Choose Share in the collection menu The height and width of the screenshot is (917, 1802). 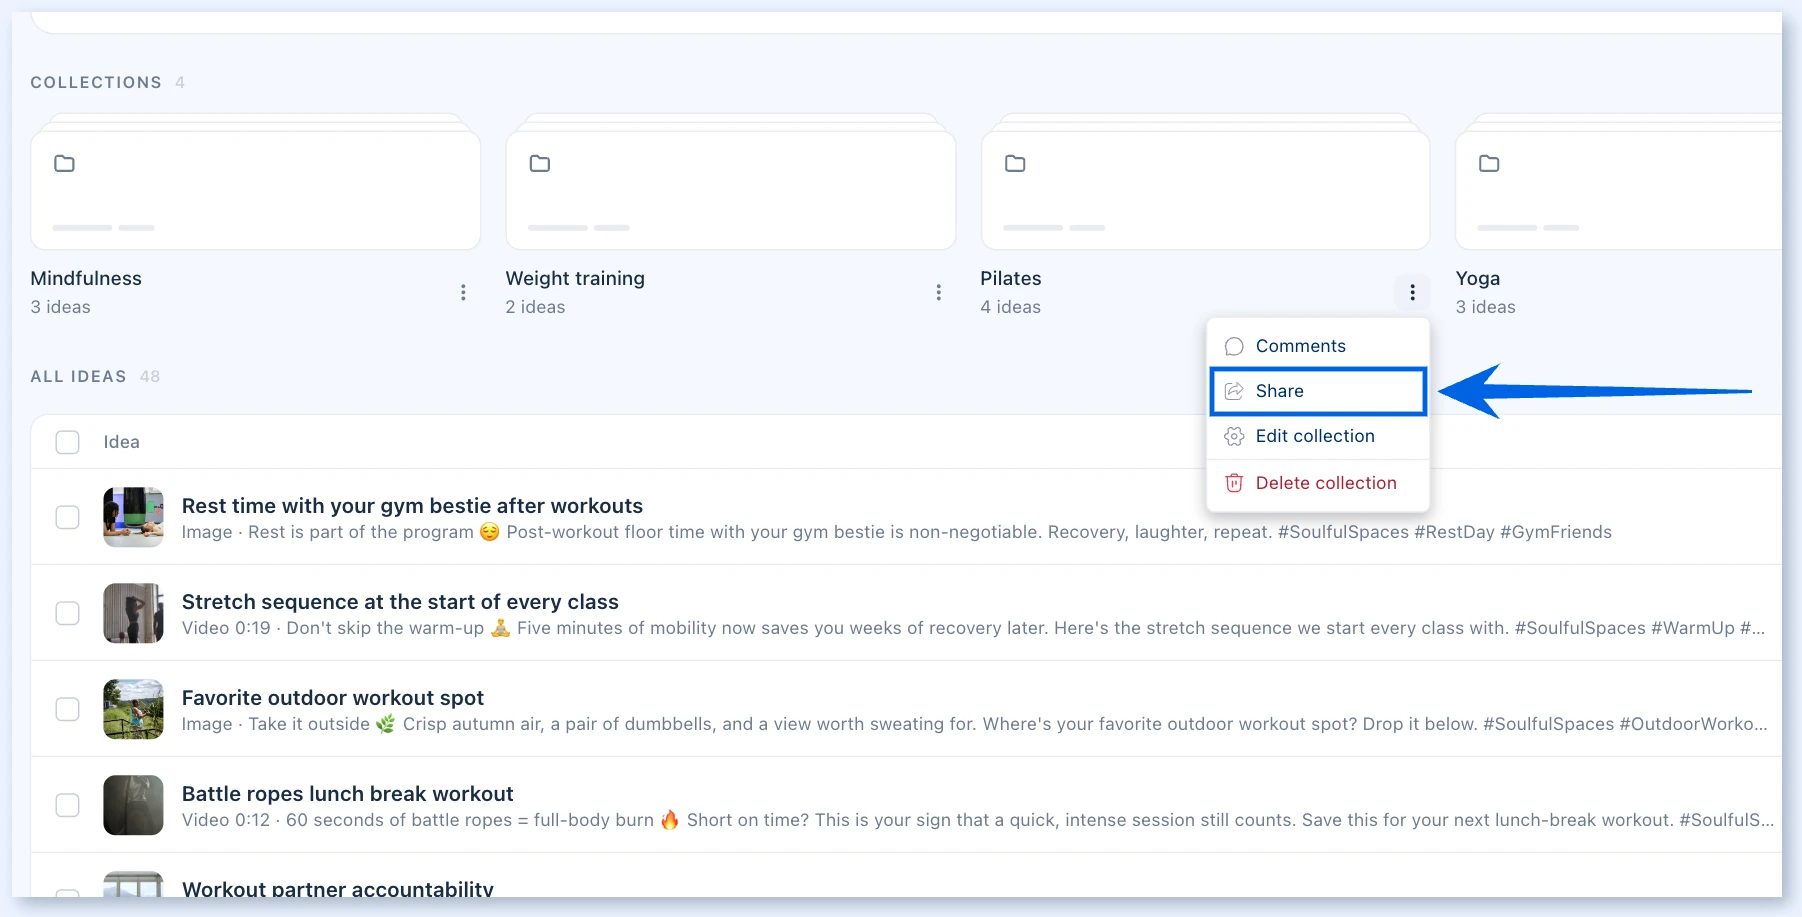pyautogui.click(x=1318, y=391)
